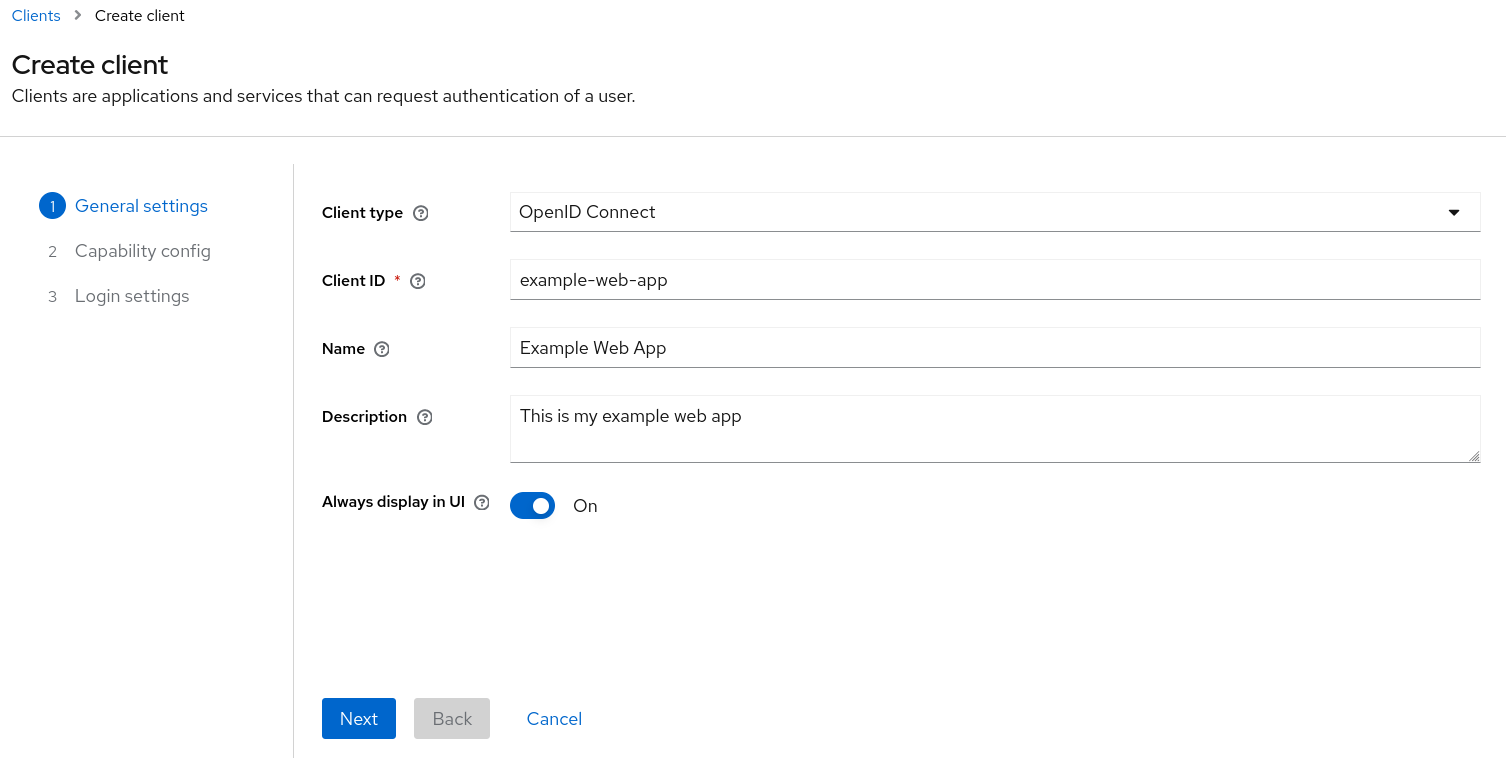The height and width of the screenshot is (758, 1506).
Task: Click the Client type help icon
Action: (x=421, y=213)
